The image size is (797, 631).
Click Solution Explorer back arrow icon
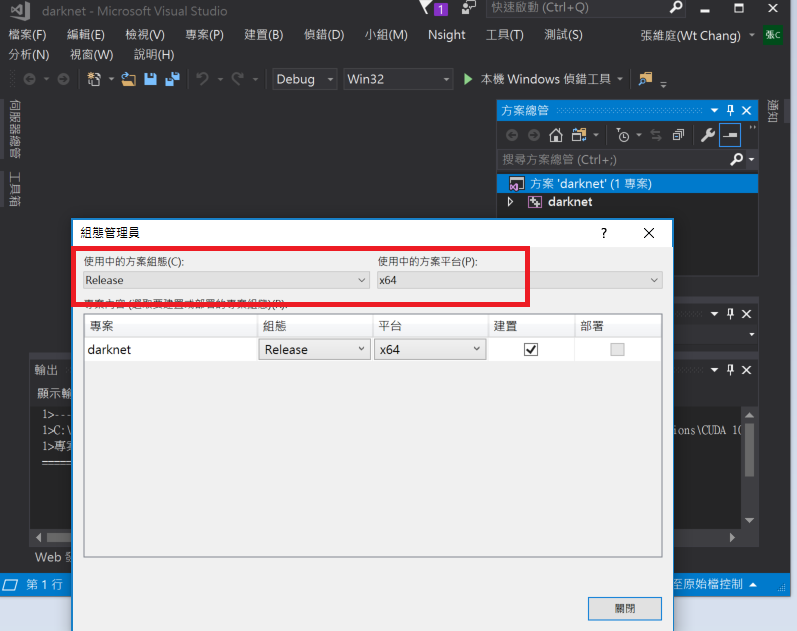(x=512, y=135)
